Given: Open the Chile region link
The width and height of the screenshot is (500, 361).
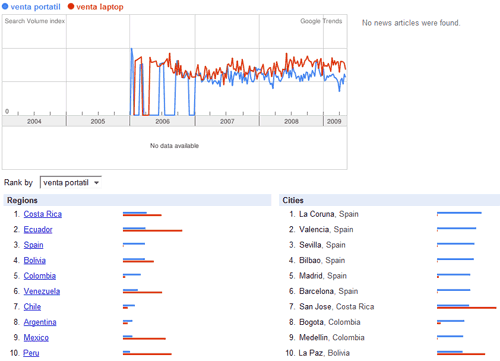Looking at the screenshot, I should 32,307.
